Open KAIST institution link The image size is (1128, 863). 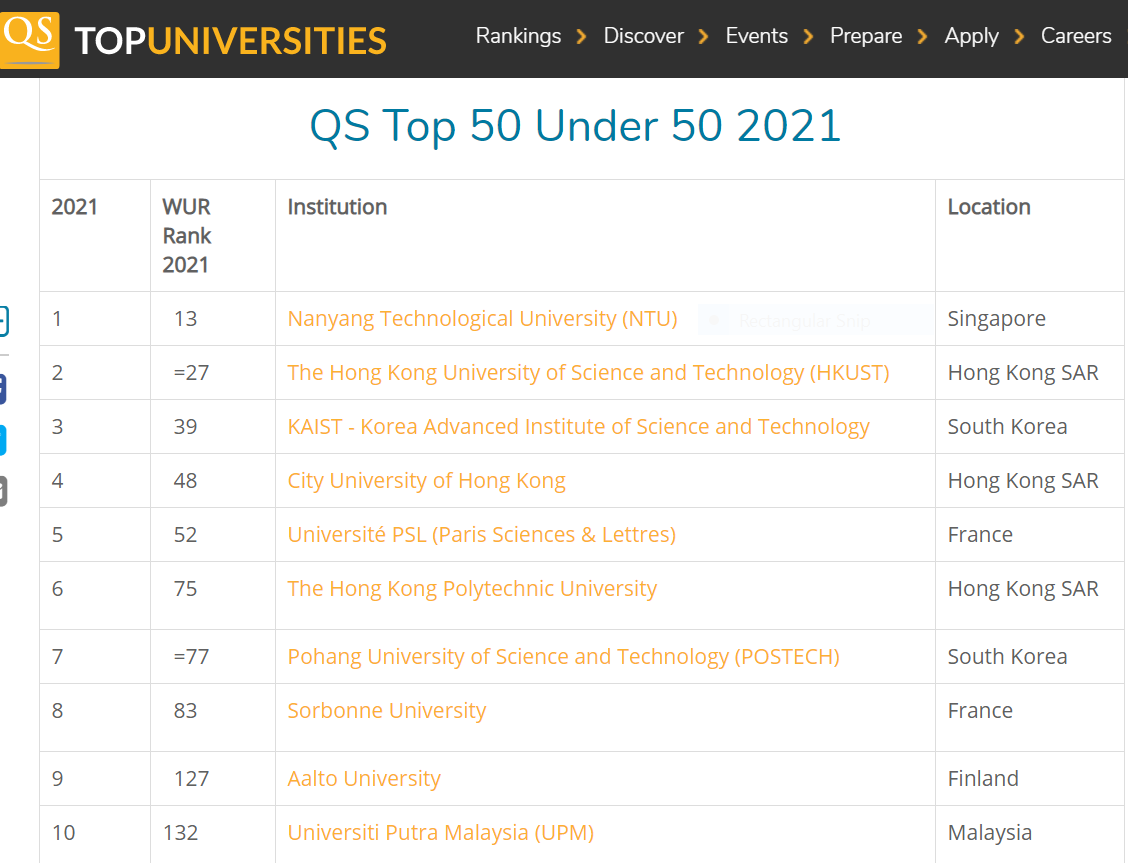[x=578, y=426]
